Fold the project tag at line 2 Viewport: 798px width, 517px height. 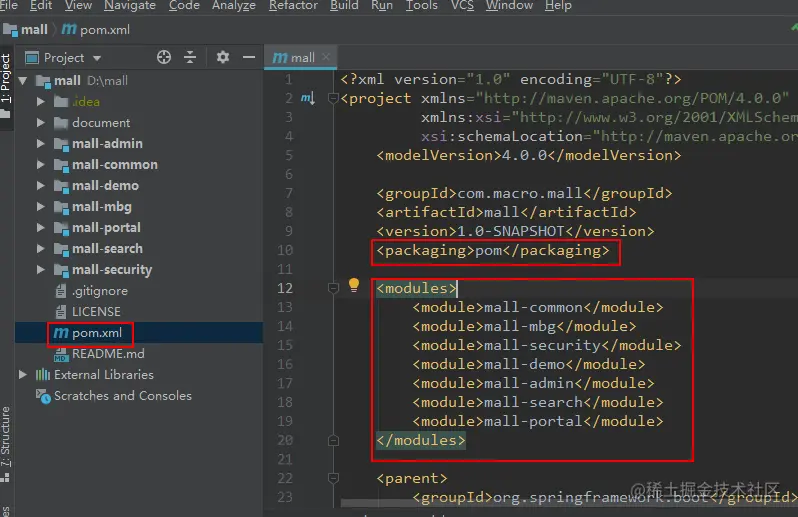333,98
